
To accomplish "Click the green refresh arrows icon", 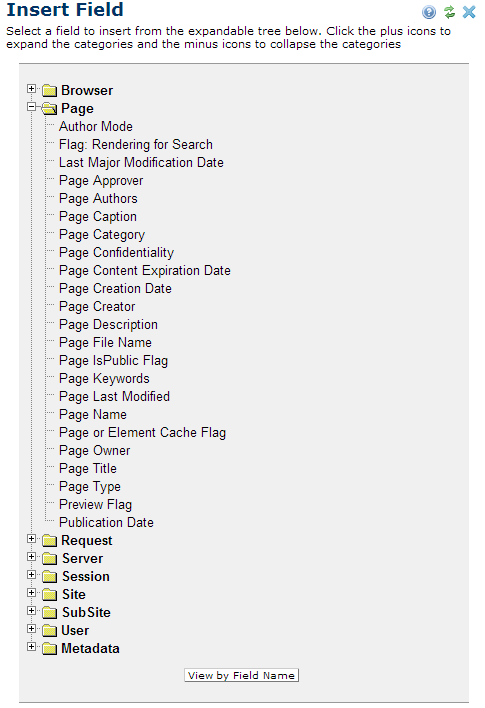I will (x=449, y=12).
